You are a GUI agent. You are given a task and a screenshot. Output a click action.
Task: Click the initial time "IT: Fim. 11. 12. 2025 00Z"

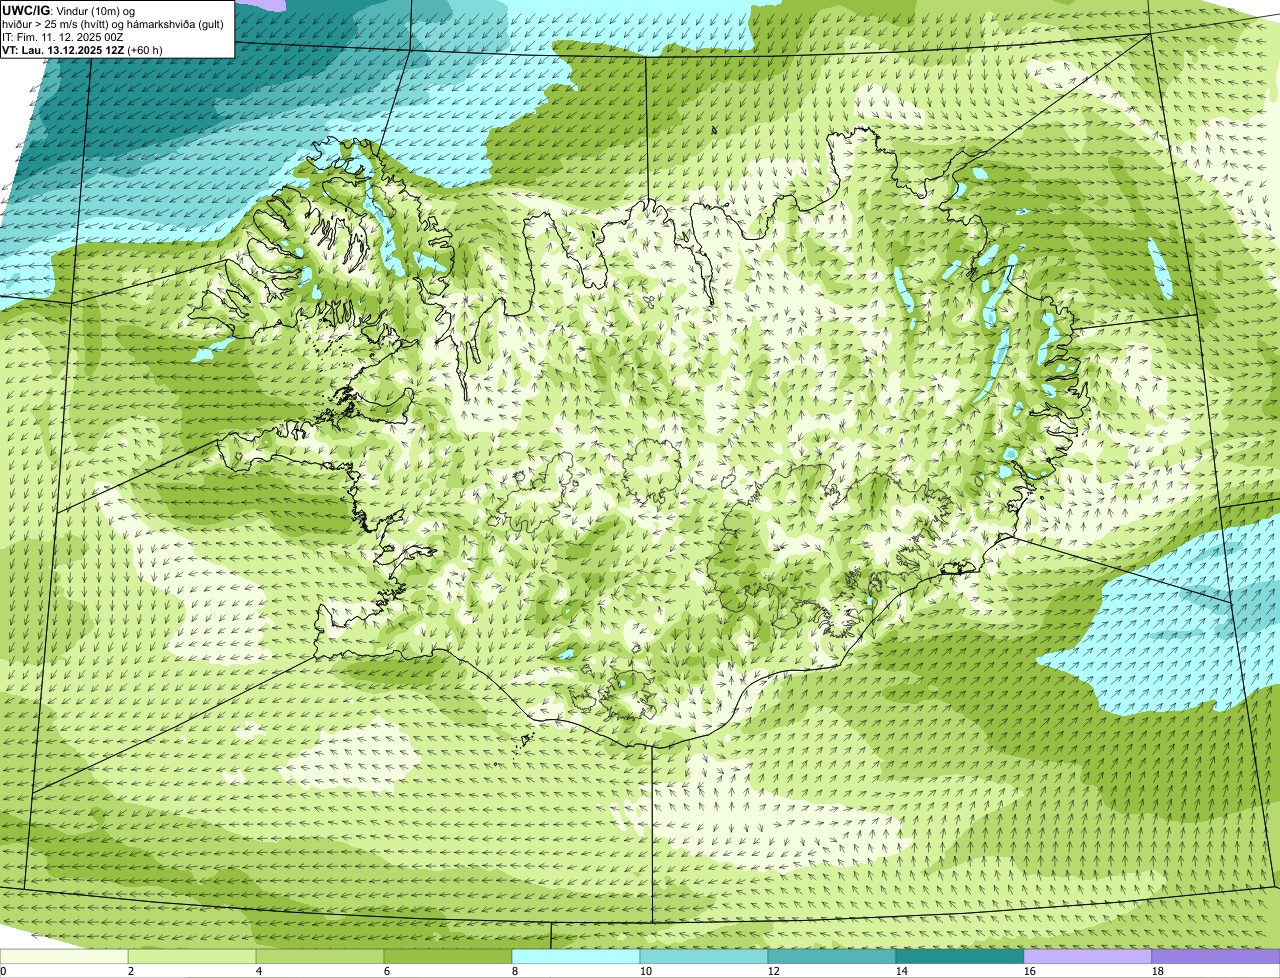[x=63, y=37]
